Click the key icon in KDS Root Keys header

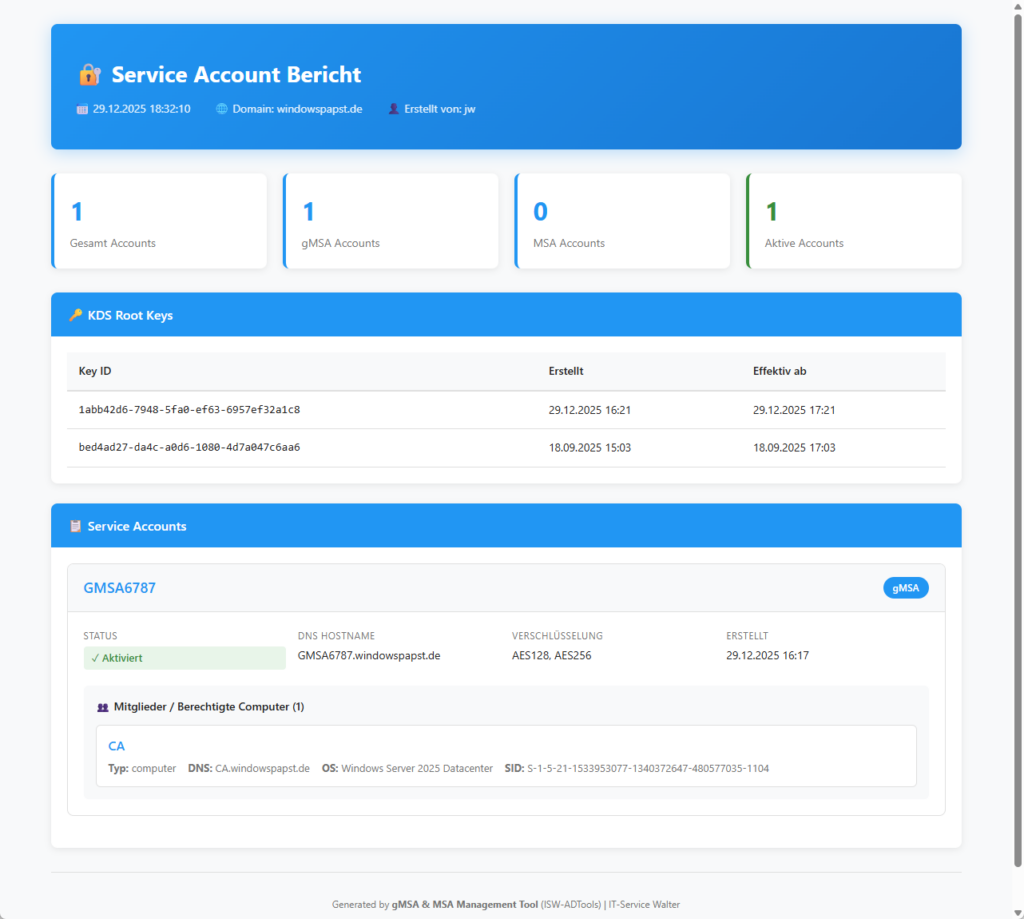pyautogui.click(x=76, y=314)
